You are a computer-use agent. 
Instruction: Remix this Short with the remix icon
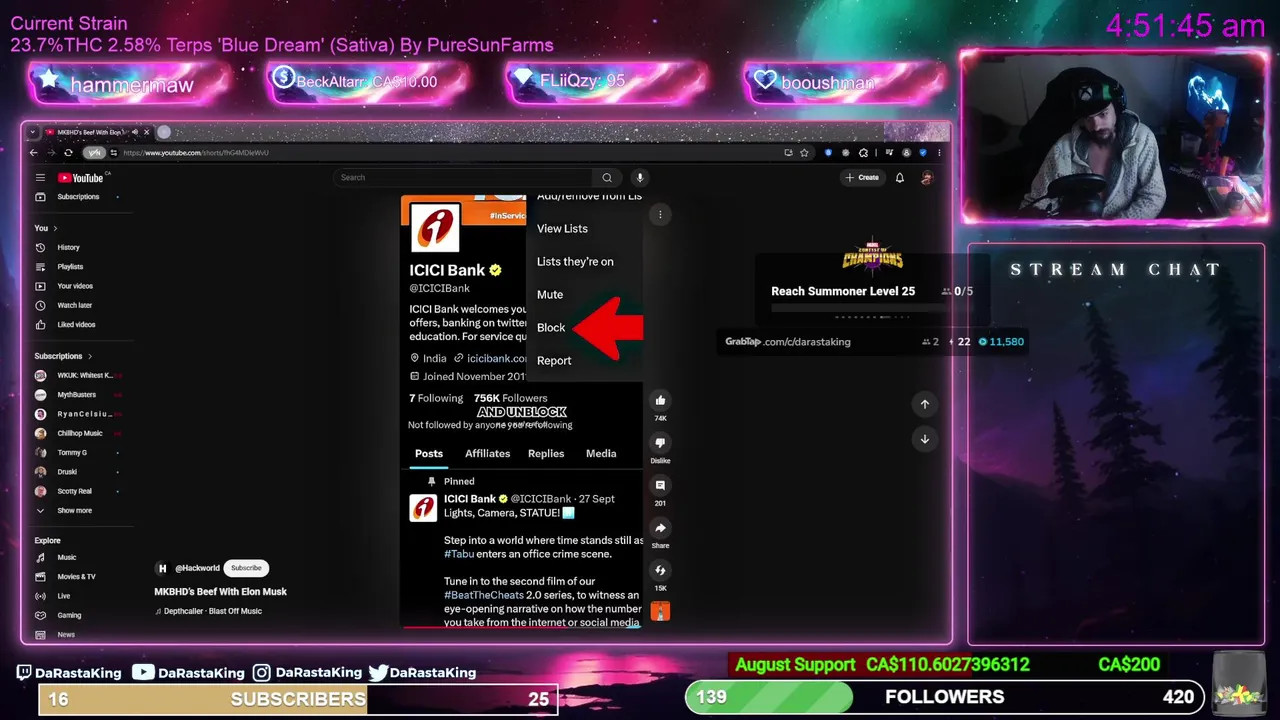click(660, 570)
